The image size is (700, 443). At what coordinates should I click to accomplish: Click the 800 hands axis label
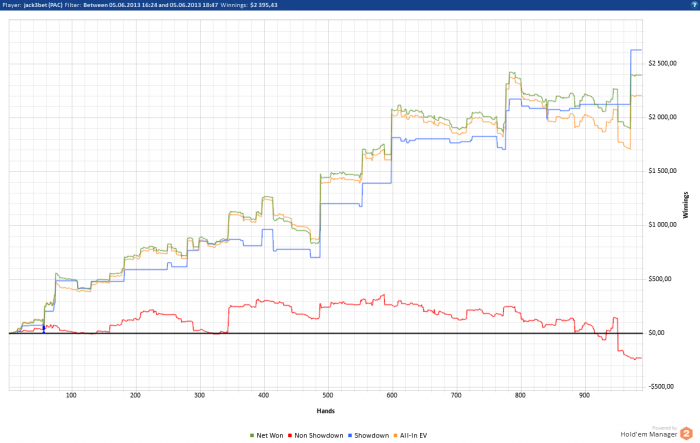tap(520, 395)
